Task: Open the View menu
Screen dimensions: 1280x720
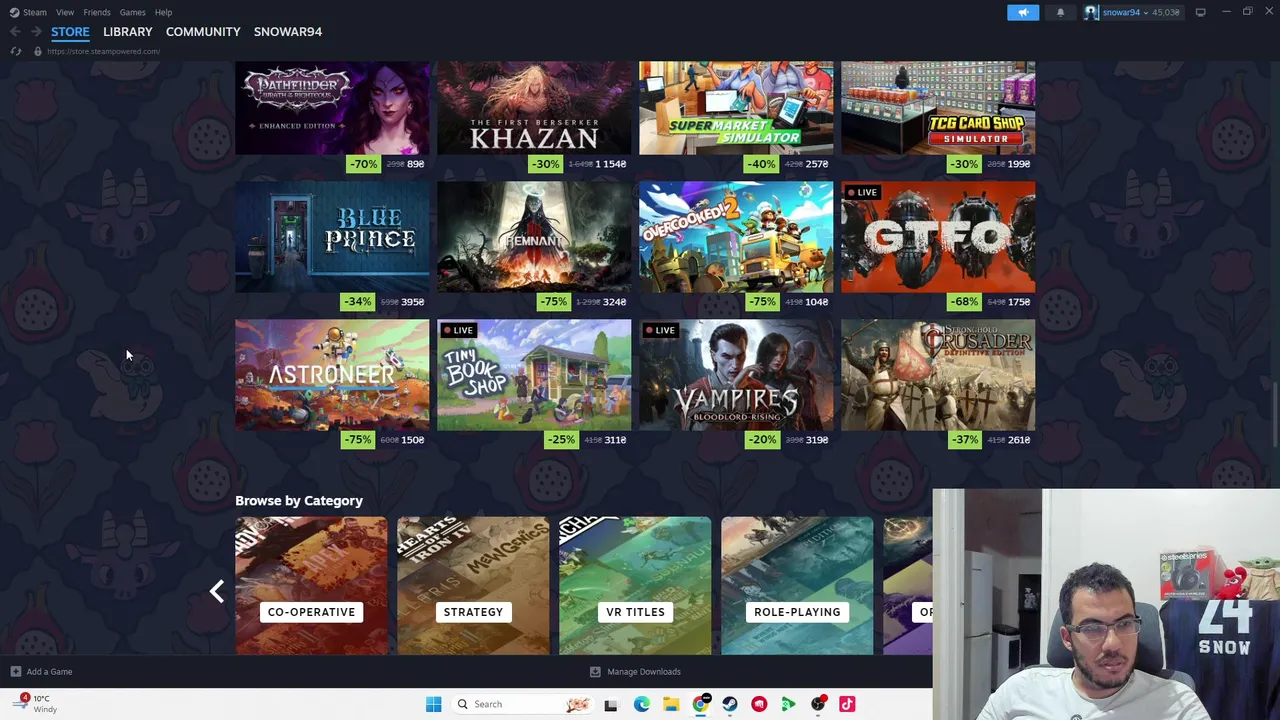Action: [x=65, y=12]
